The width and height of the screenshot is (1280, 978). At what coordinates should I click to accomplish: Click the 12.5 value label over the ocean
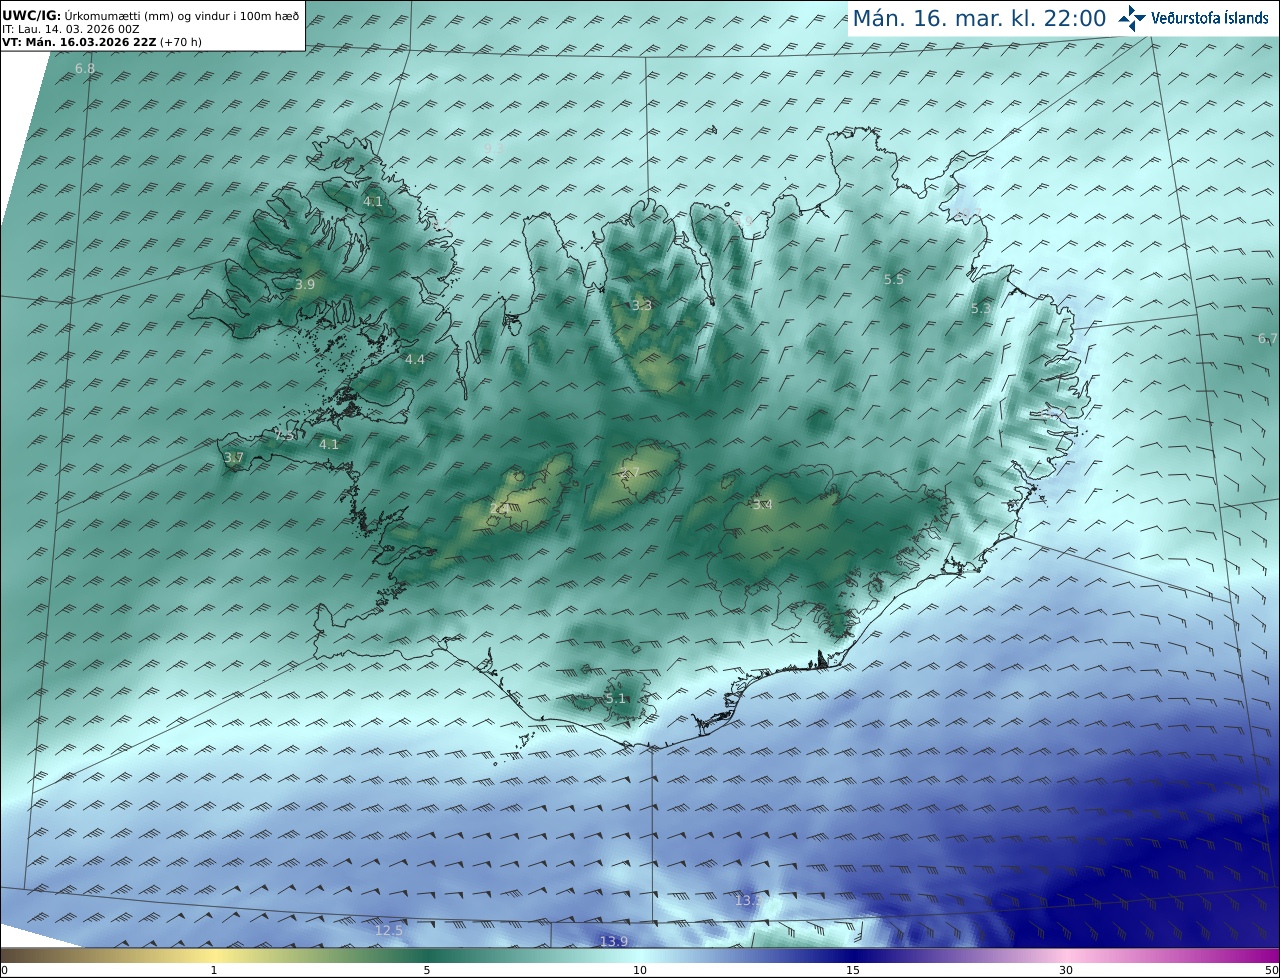pyautogui.click(x=388, y=930)
